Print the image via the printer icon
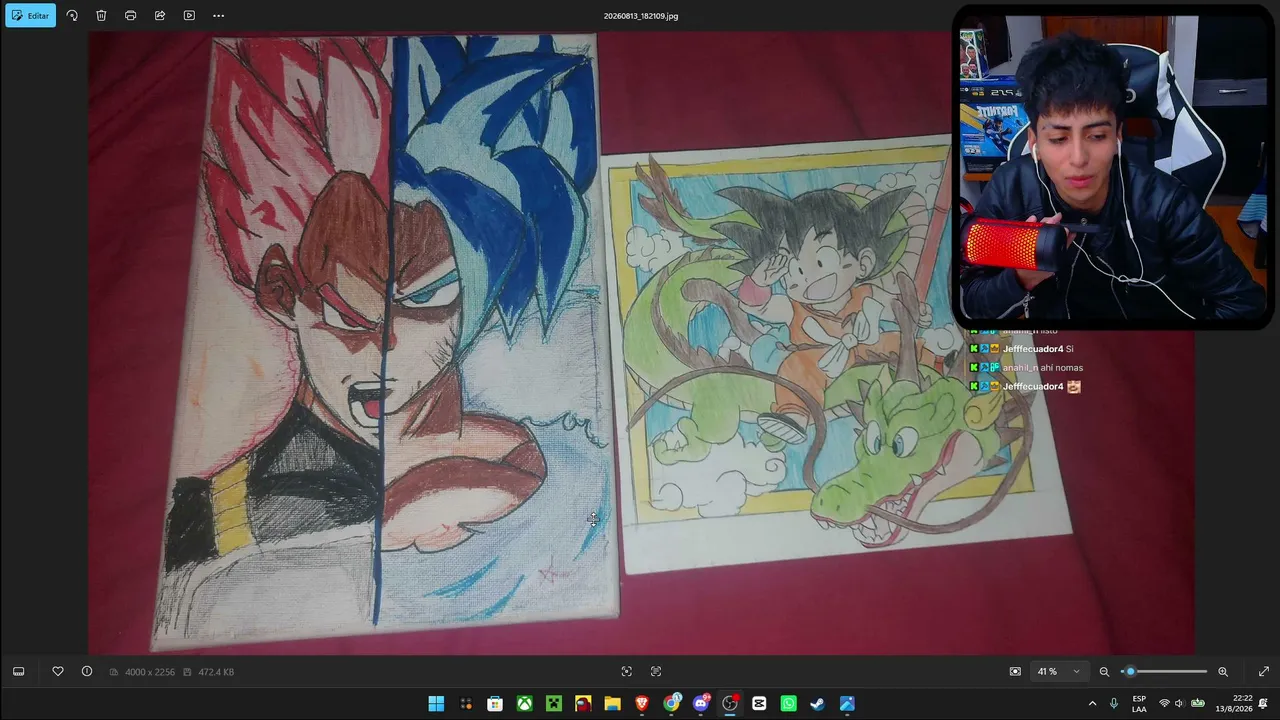 130,16
